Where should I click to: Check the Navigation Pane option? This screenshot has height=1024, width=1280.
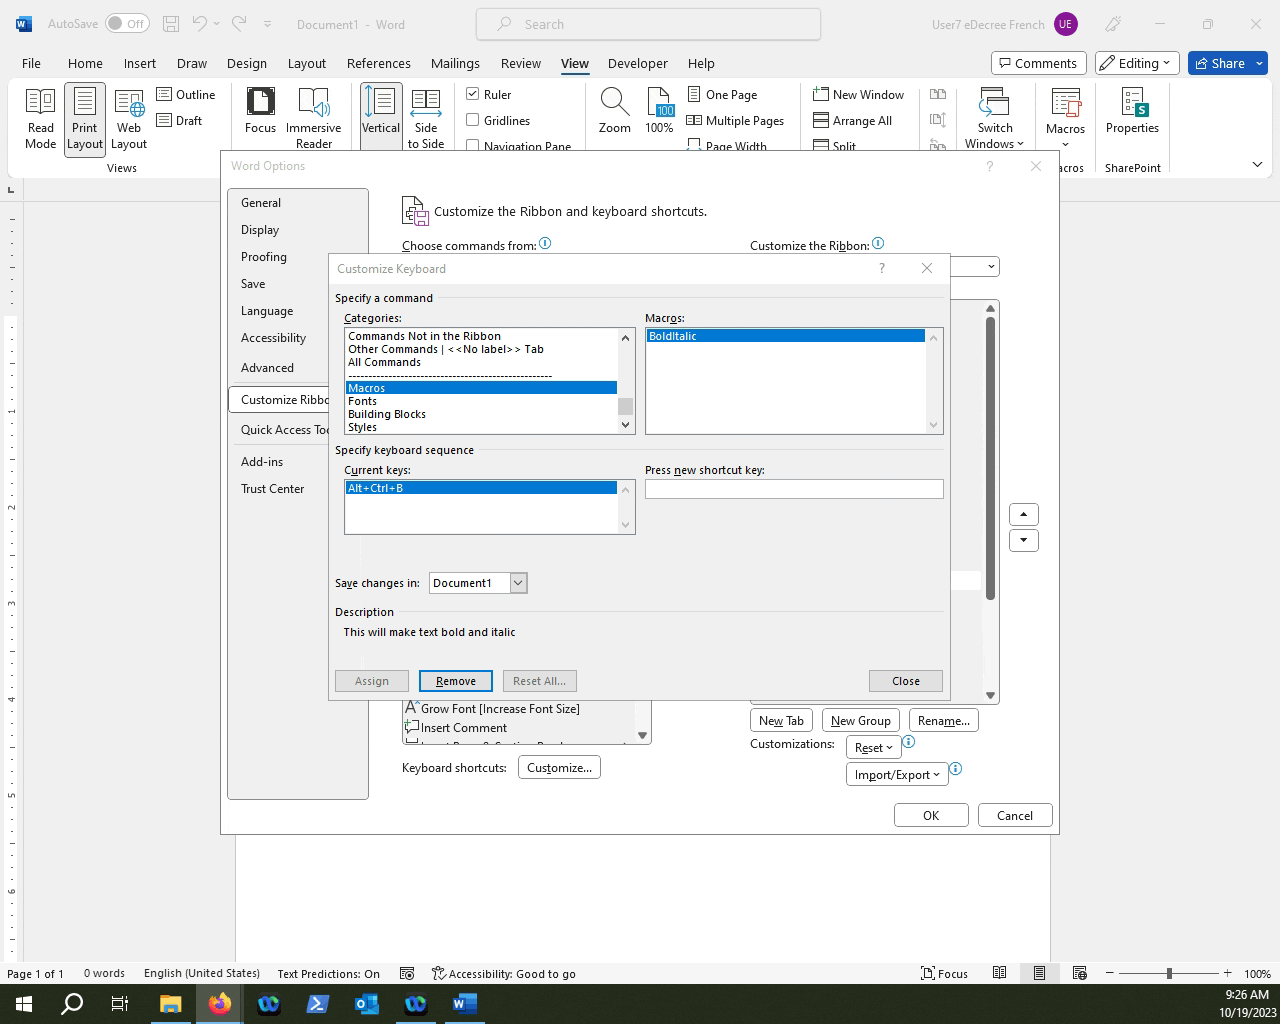[x=473, y=145]
